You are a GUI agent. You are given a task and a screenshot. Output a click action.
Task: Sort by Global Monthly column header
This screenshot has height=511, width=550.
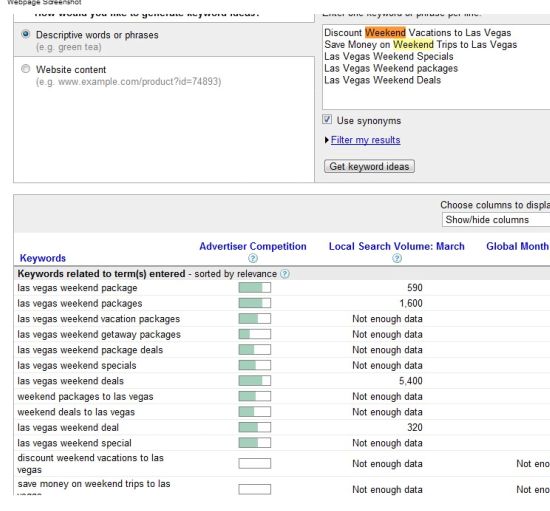point(518,246)
